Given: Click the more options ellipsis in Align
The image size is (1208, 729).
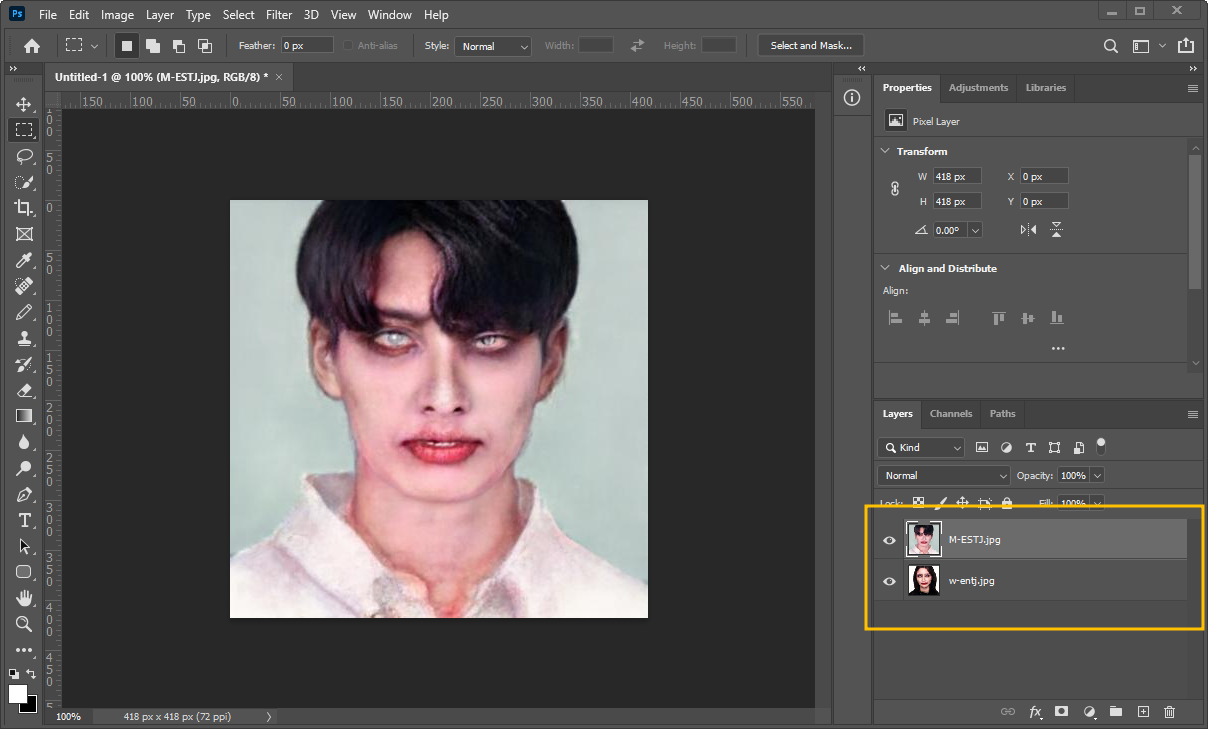Looking at the screenshot, I should (x=1058, y=349).
